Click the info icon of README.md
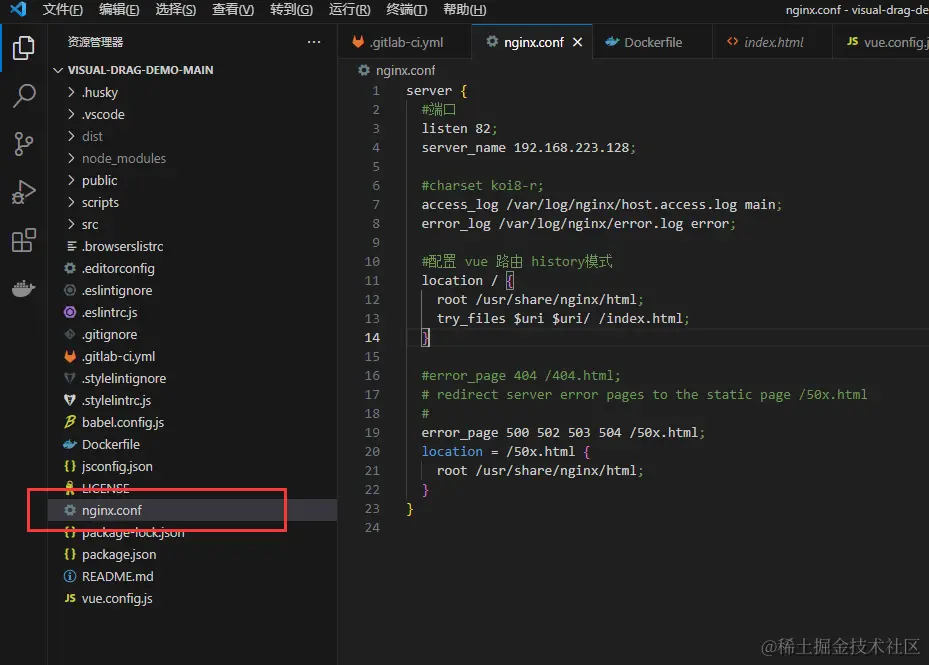The image size is (929, 665). pos(70,576)
